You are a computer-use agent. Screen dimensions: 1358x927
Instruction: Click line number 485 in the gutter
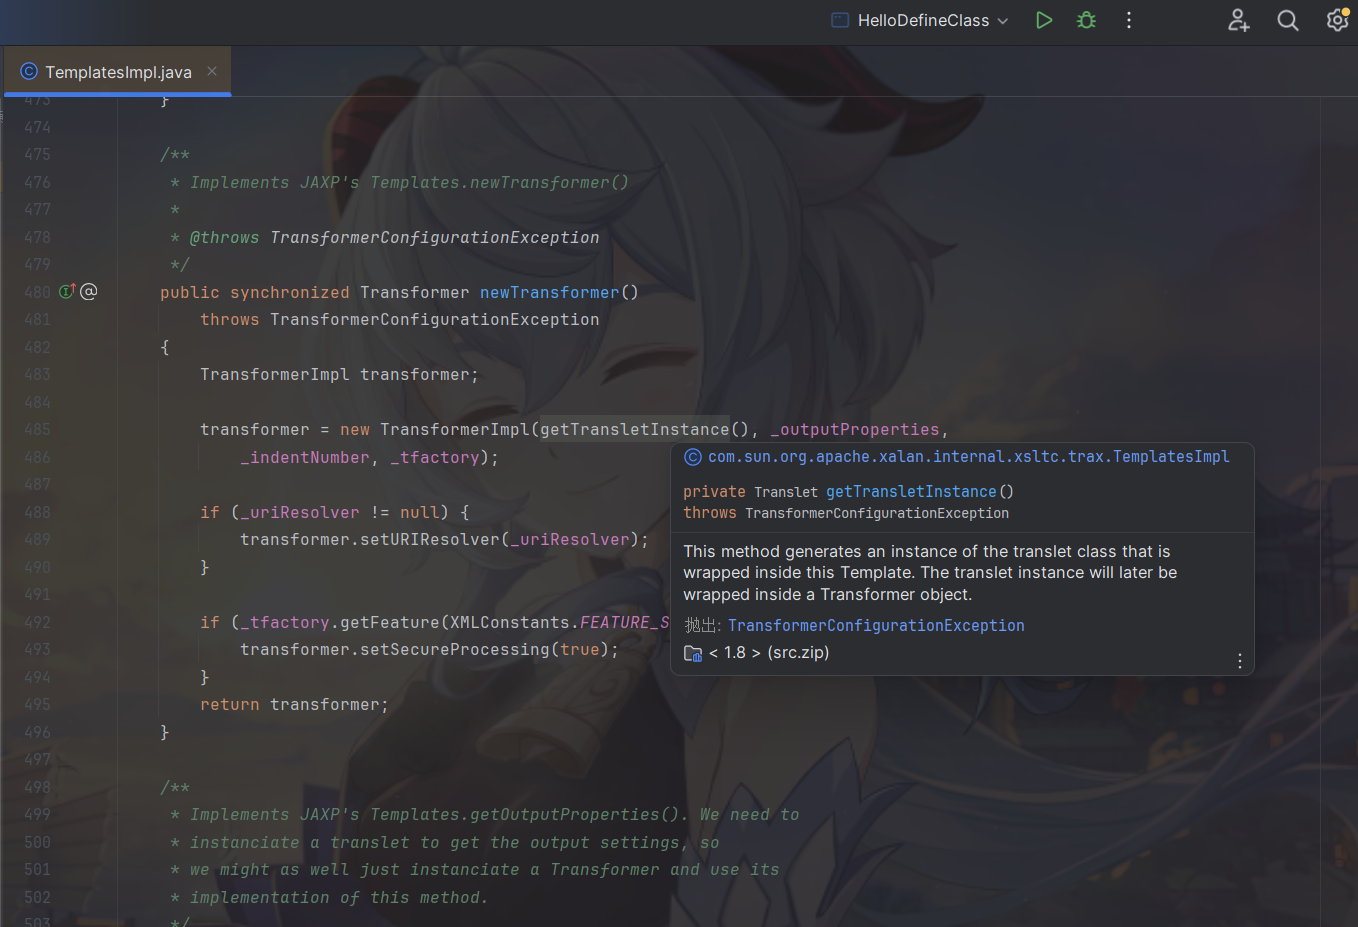coord(37,430)
